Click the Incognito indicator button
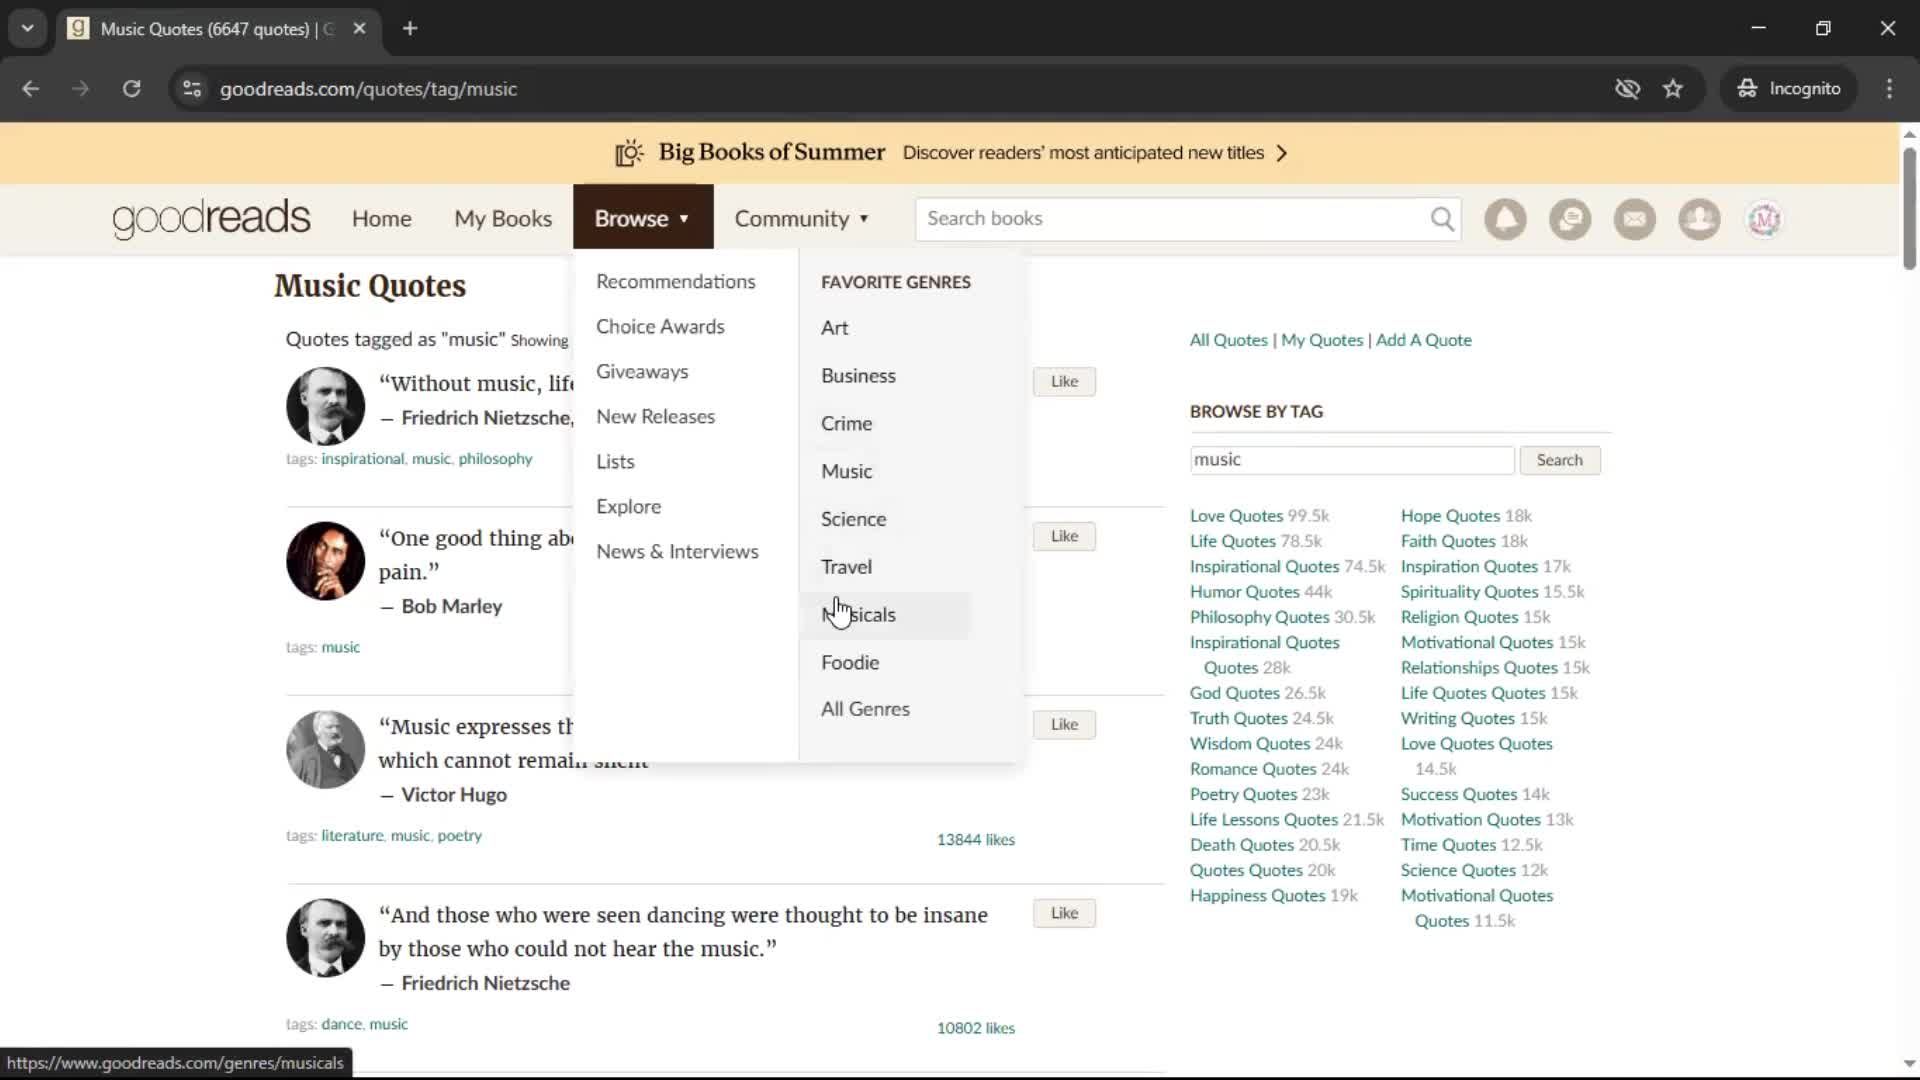The image size is (1920, 1080). point(1788,89)
